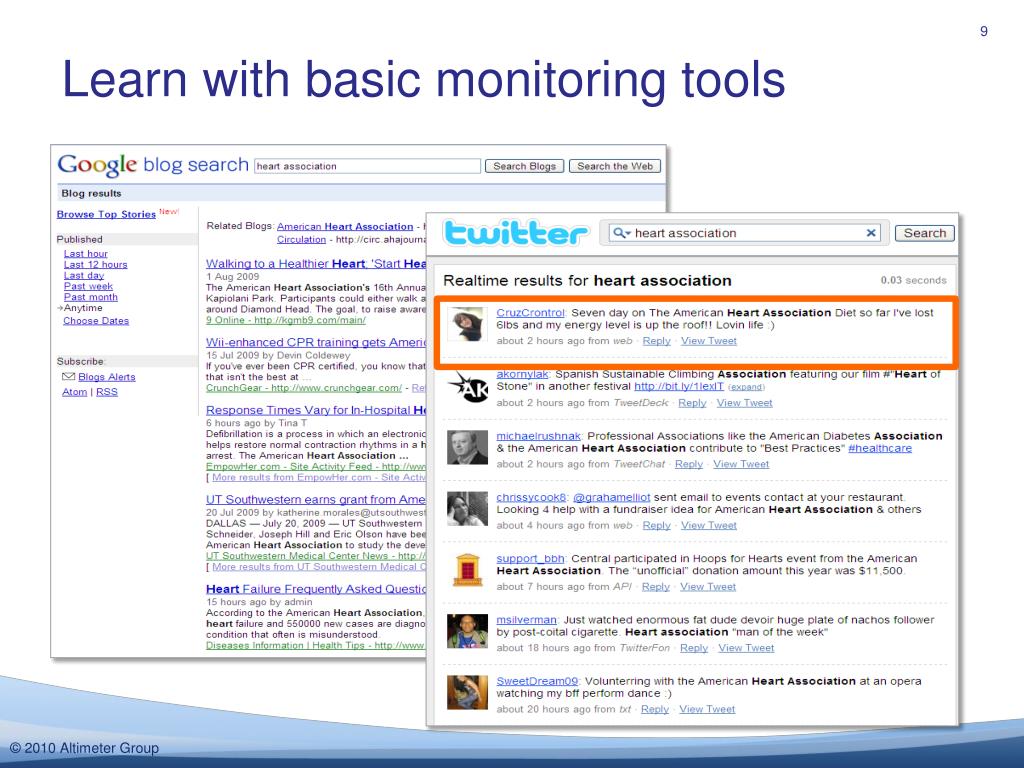Screen dimensions: 1024x768
Task: Open the support_bbh username link
Action: (x=530, y=559)
